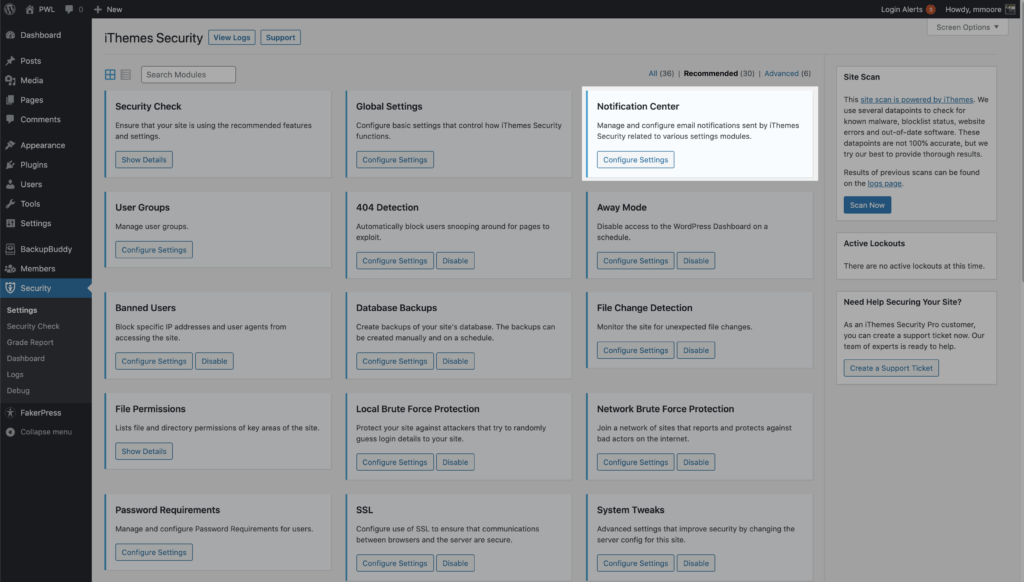Show Details for Security Check
1024x582 pixels.
tap(144, 159)
